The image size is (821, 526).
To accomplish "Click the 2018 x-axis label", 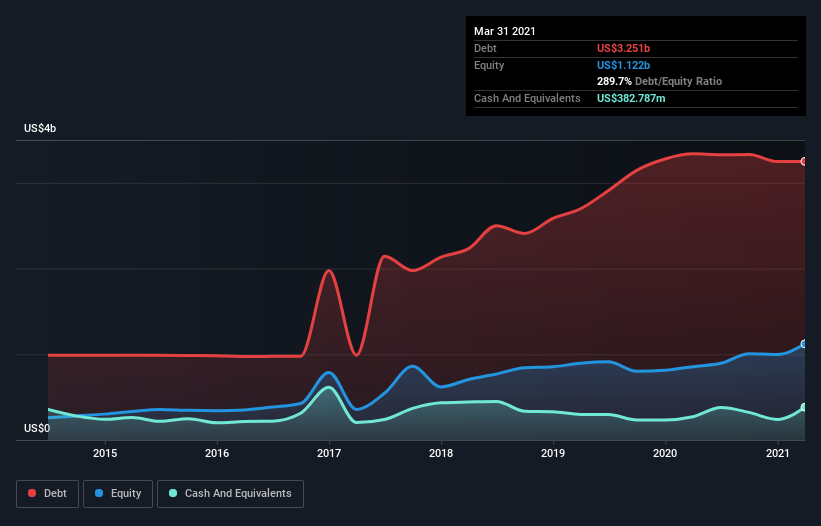I will click(441, 453).
